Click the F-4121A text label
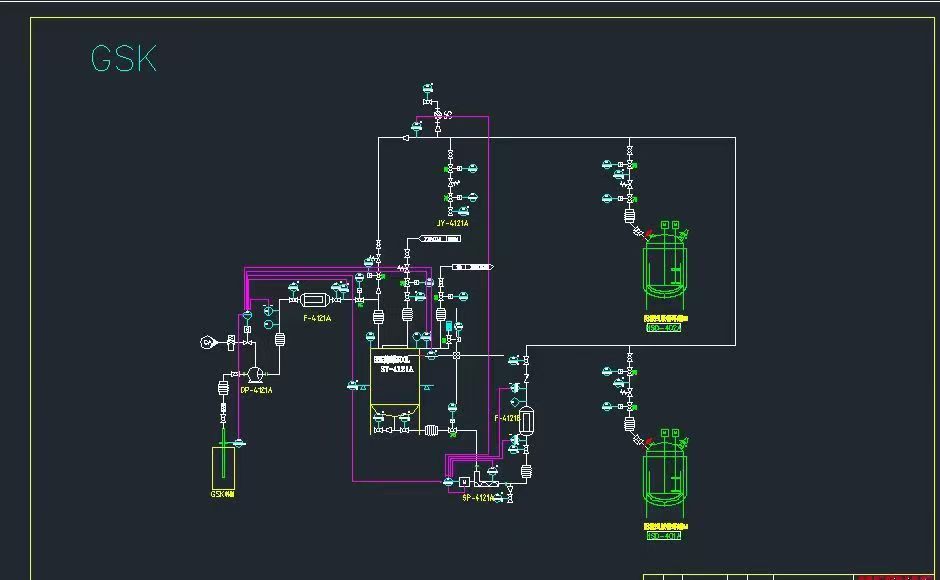The width and height of the screenshot is (940, 580). (x=317, y=318)
